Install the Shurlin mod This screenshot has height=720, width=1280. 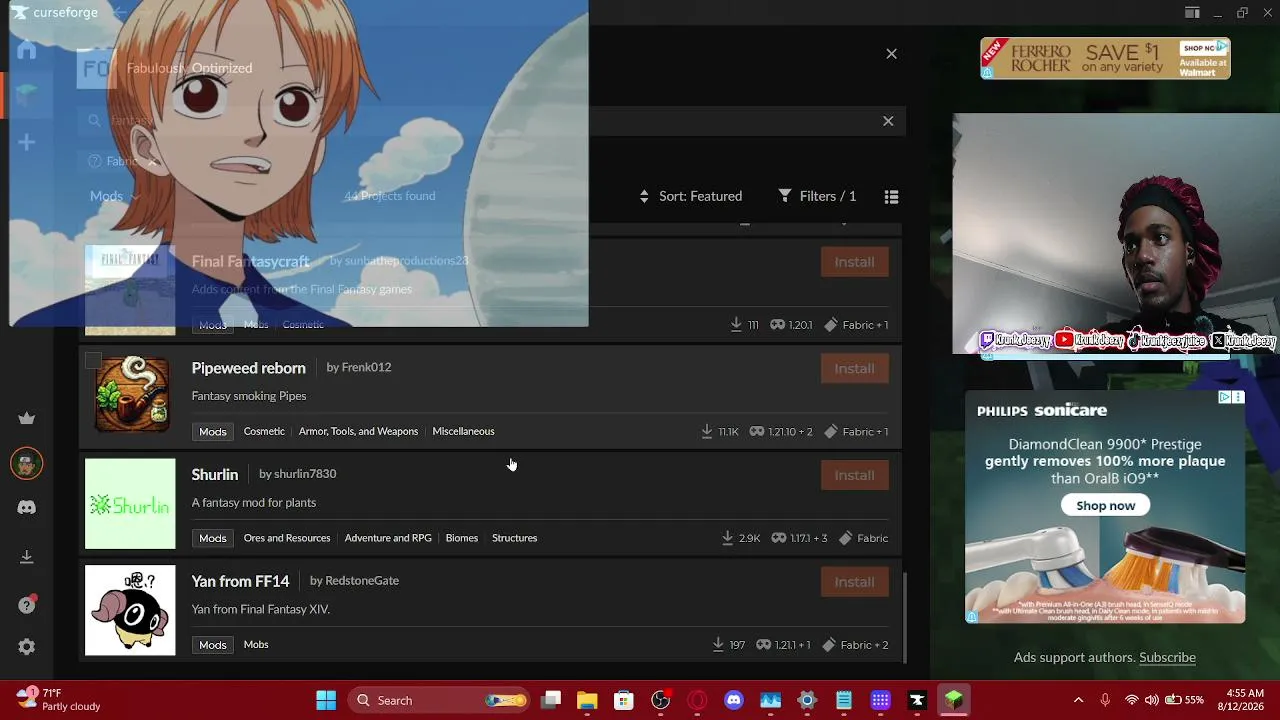pyautogui.click(x=854, y=475)
